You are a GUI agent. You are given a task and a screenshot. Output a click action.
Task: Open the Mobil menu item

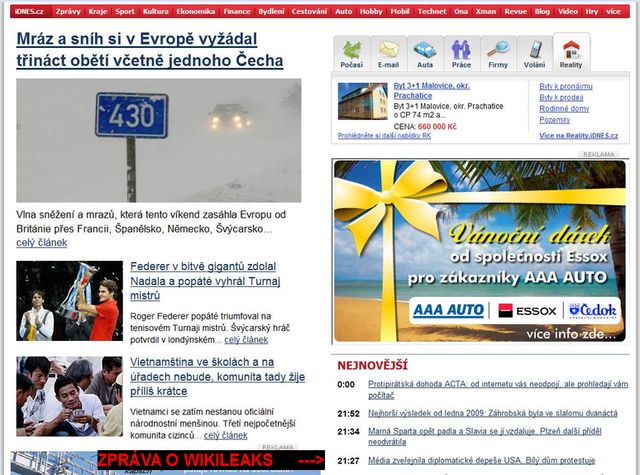(400, 11)
